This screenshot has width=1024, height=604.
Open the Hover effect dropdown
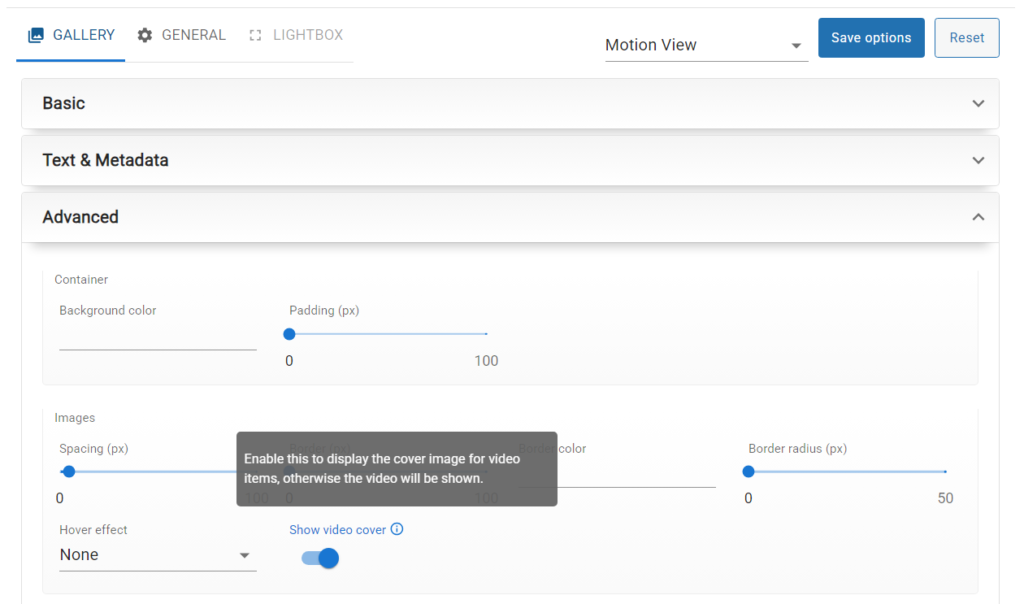[157, 555]
